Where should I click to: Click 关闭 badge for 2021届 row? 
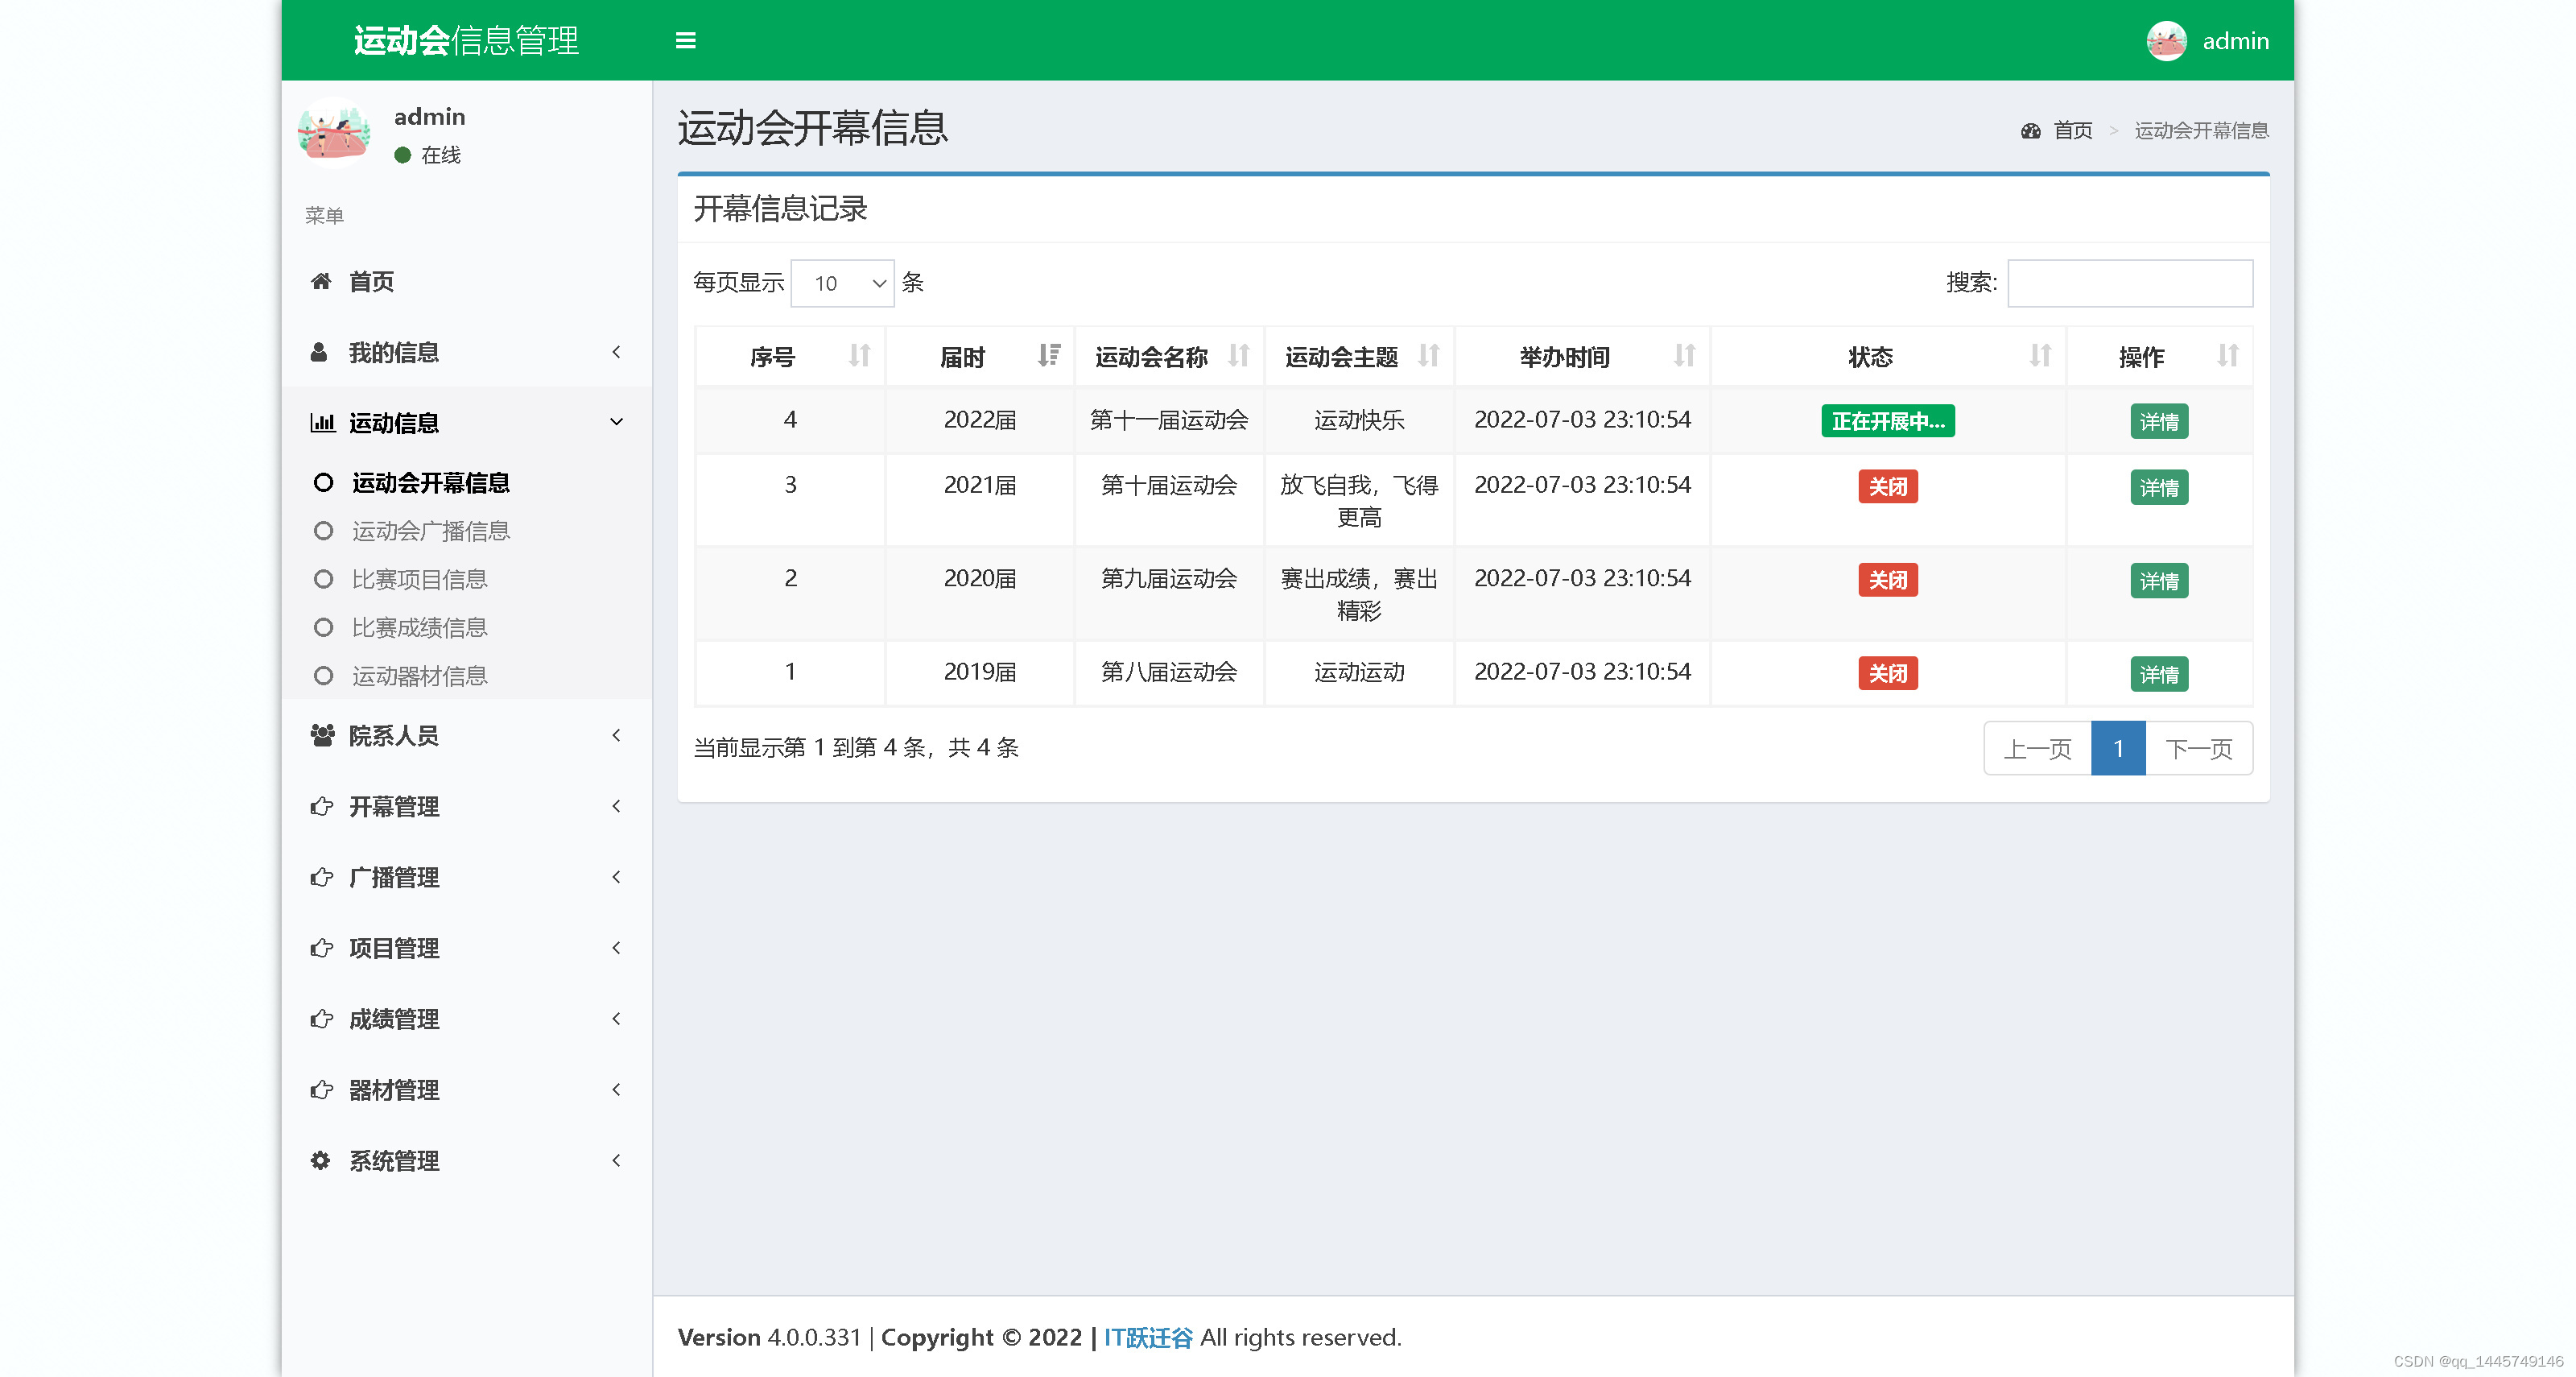point(1887,487)
